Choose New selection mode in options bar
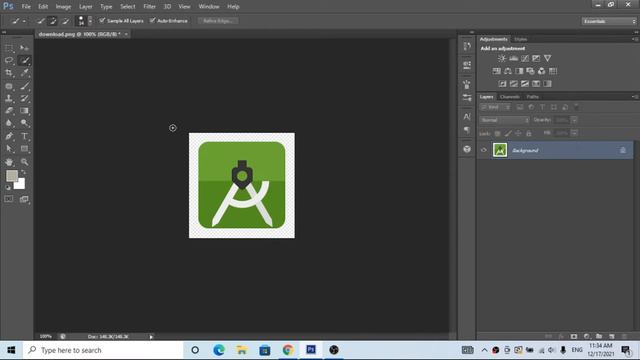Screen dimensions: 640x360 pyautogui.click(x=41, y=21)
